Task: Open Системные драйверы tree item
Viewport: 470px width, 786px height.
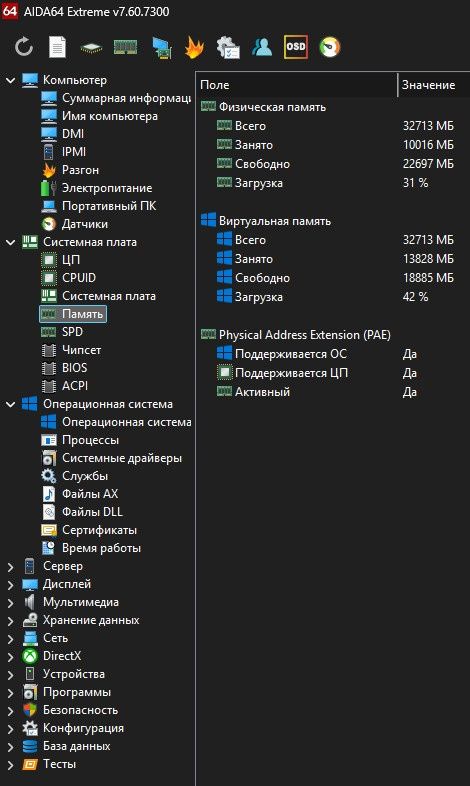Action: tap(111, 458)
